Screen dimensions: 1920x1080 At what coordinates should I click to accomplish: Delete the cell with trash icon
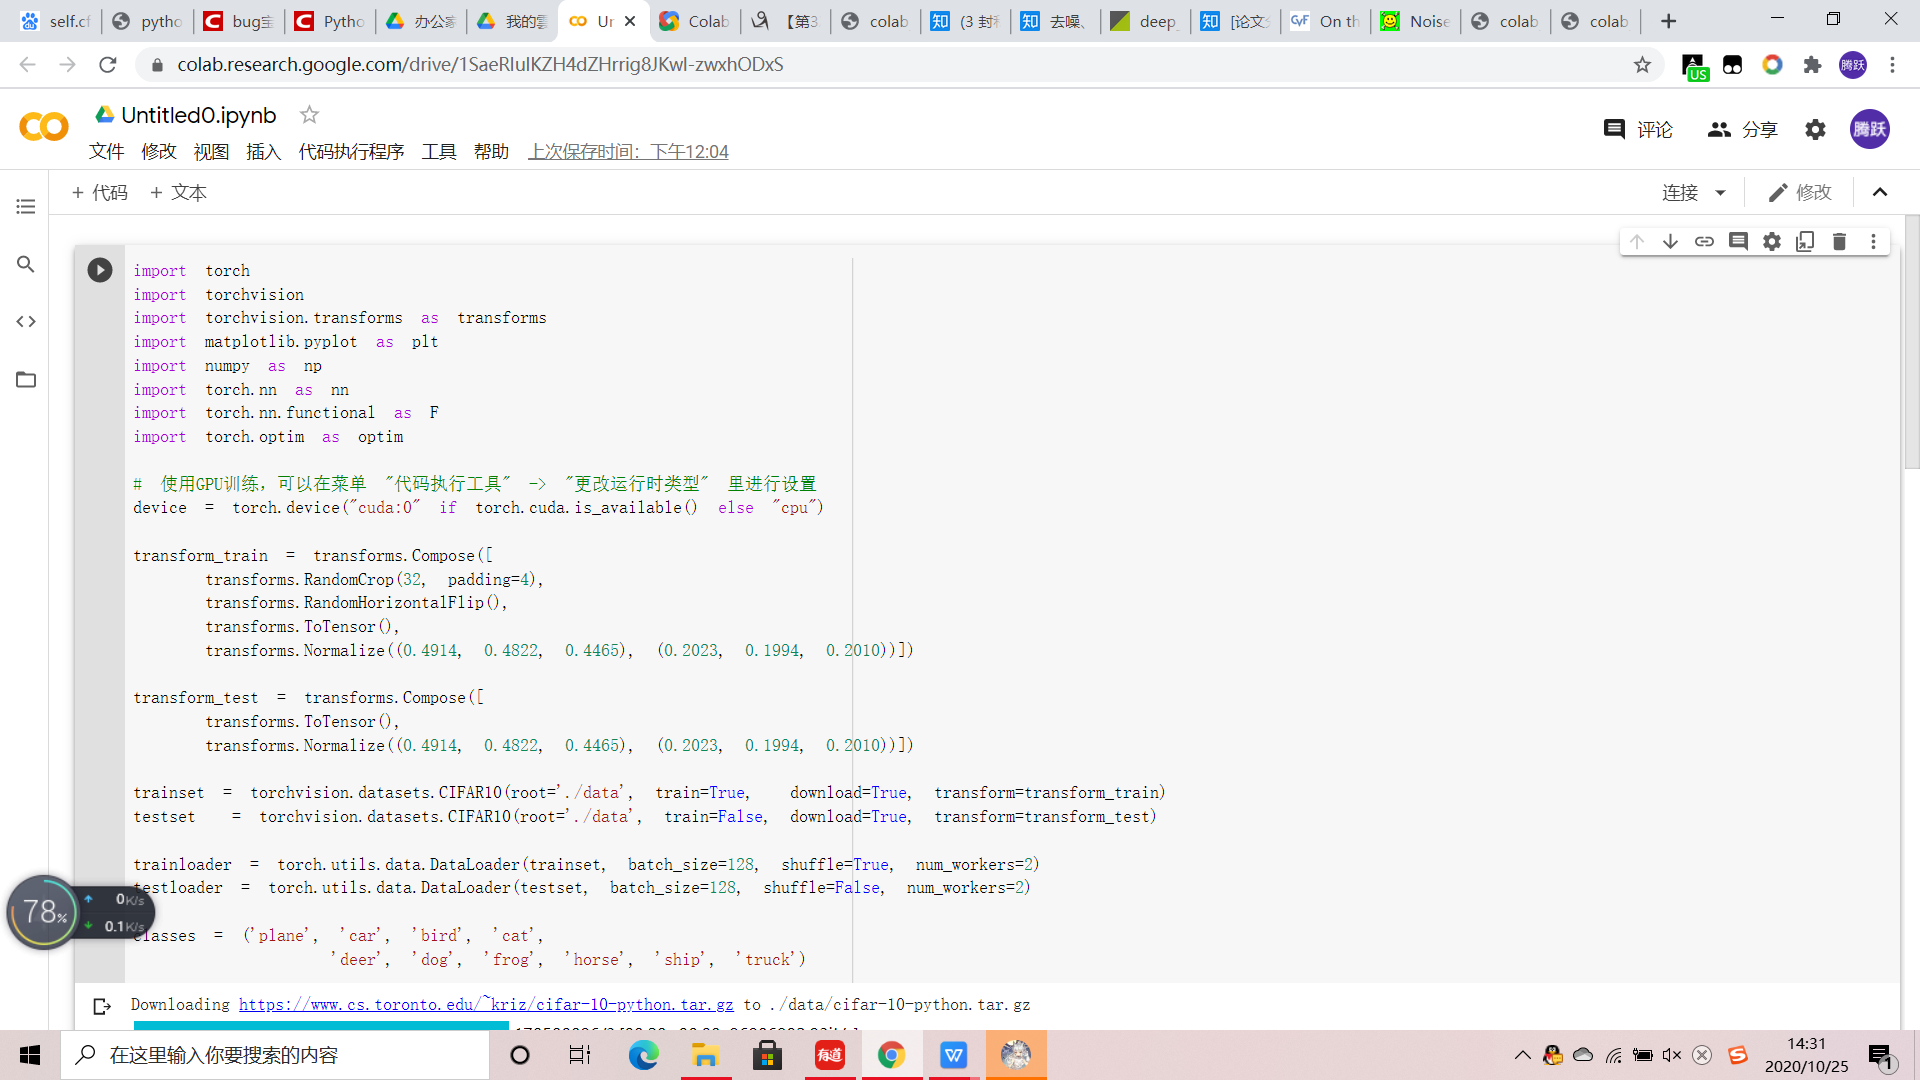pyautogui.click(x=1839, y=241)
